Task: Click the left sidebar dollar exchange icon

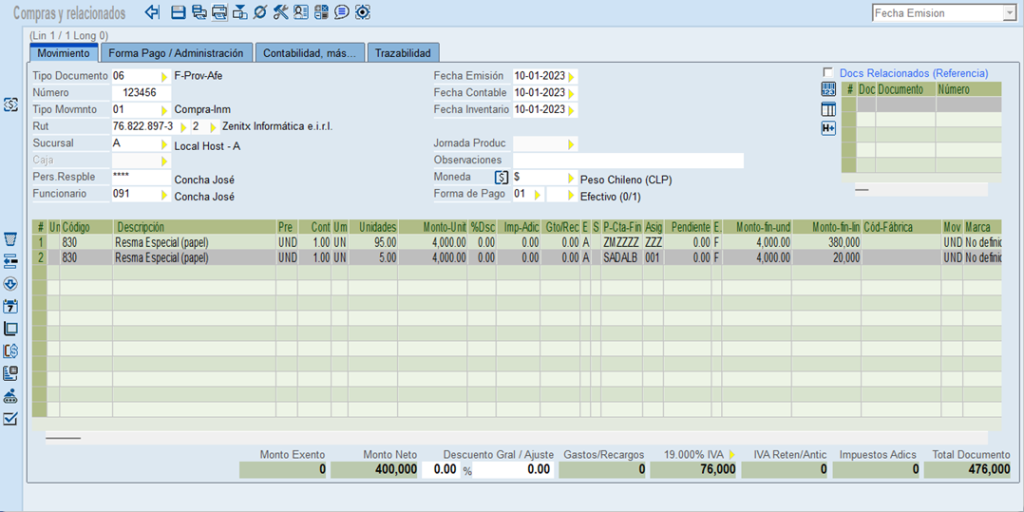Action: tap(10, 104)
